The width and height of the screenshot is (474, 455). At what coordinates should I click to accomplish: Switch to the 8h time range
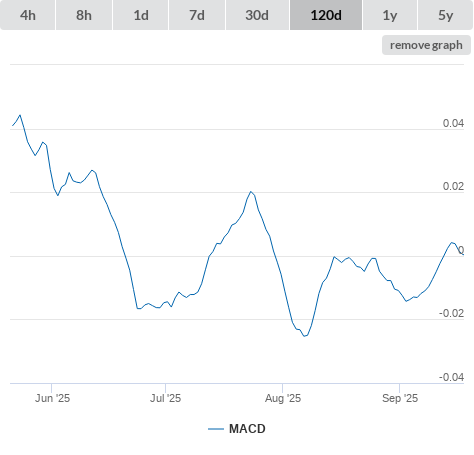[x=84, y=15]
